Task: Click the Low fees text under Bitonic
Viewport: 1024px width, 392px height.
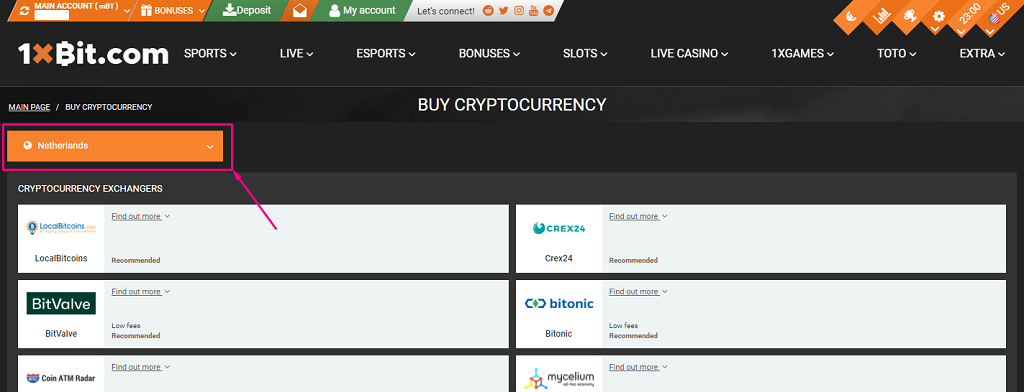Action: point(624,325)
